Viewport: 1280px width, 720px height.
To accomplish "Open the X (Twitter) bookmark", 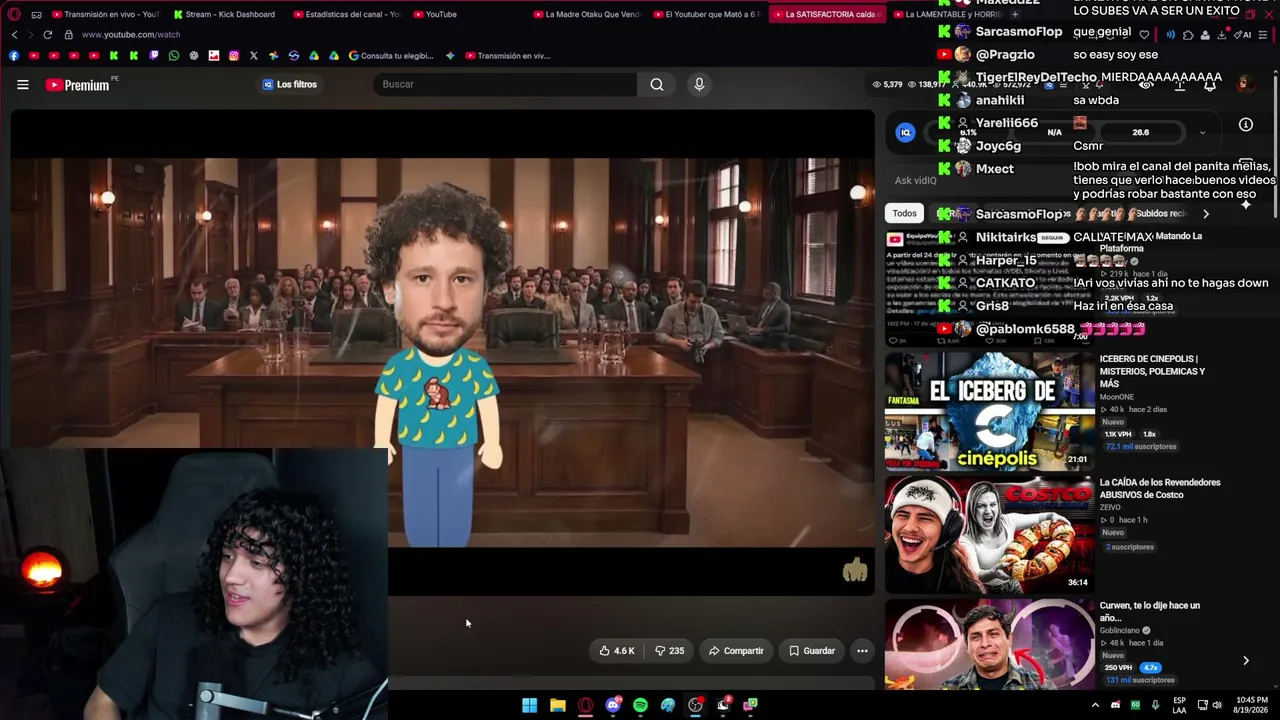I will pyautogui.click(x=253, y=56).
